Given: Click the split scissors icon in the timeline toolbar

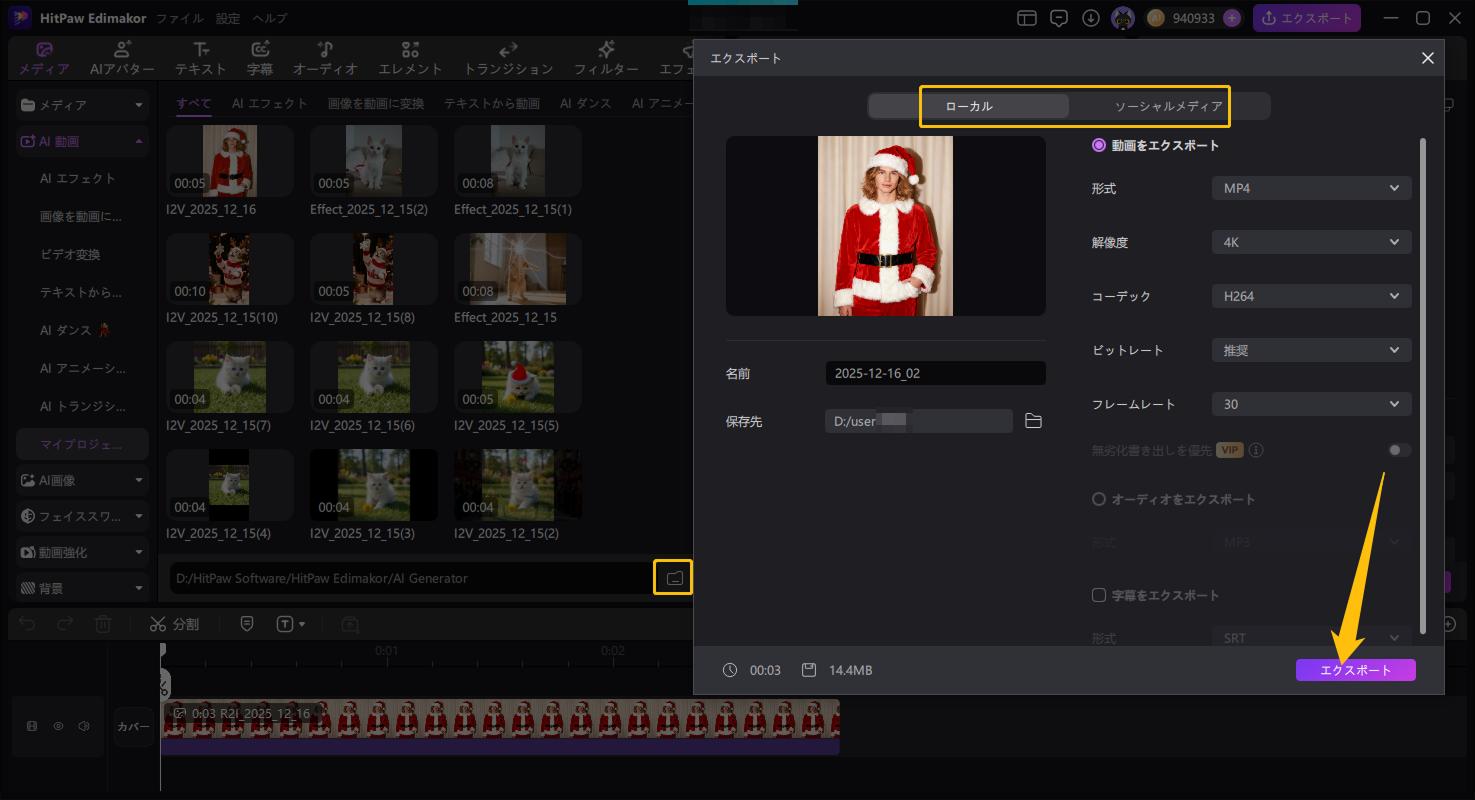Looking at the screenshot, I should [158, 624].
